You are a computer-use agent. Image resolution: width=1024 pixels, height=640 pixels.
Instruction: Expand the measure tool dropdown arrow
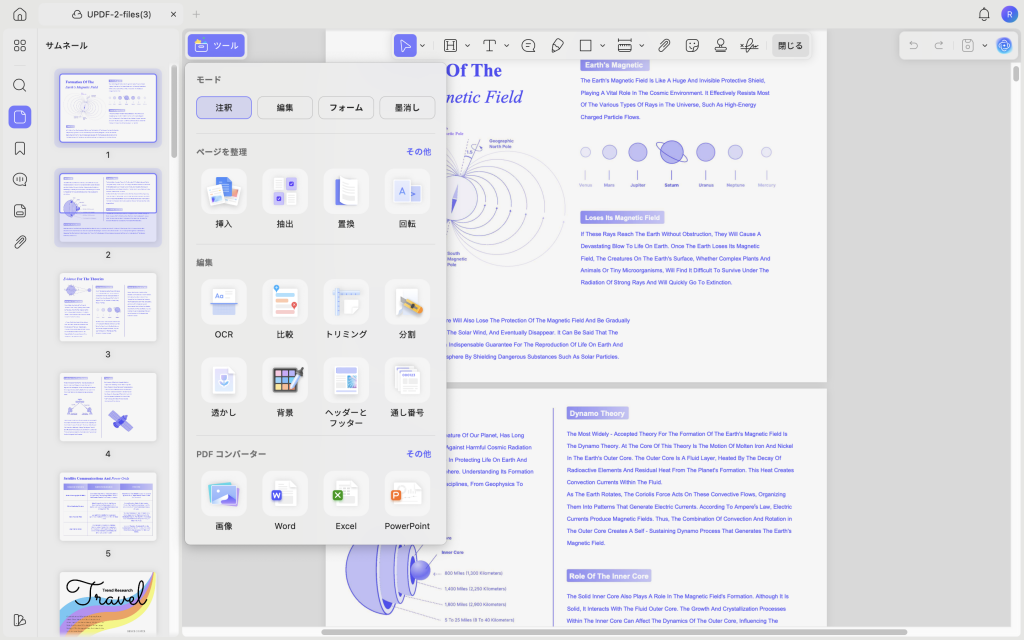coord(642,46)
